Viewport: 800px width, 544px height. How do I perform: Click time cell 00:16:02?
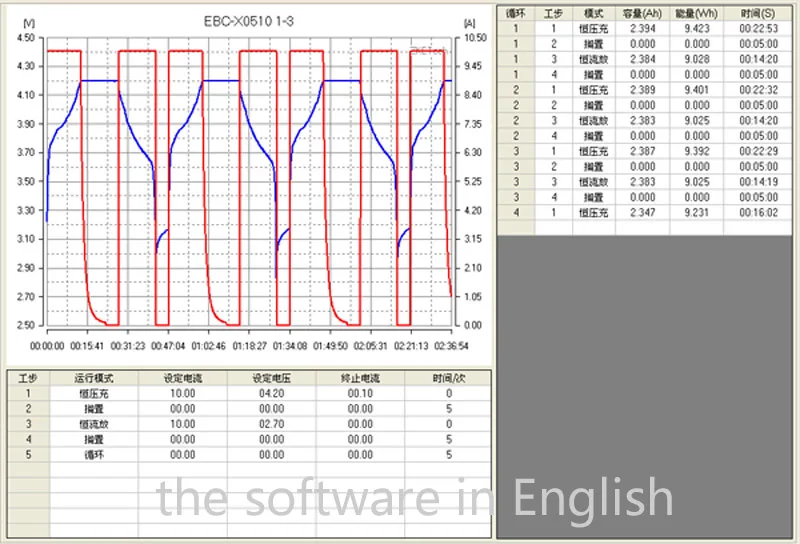tap(758, 212)
